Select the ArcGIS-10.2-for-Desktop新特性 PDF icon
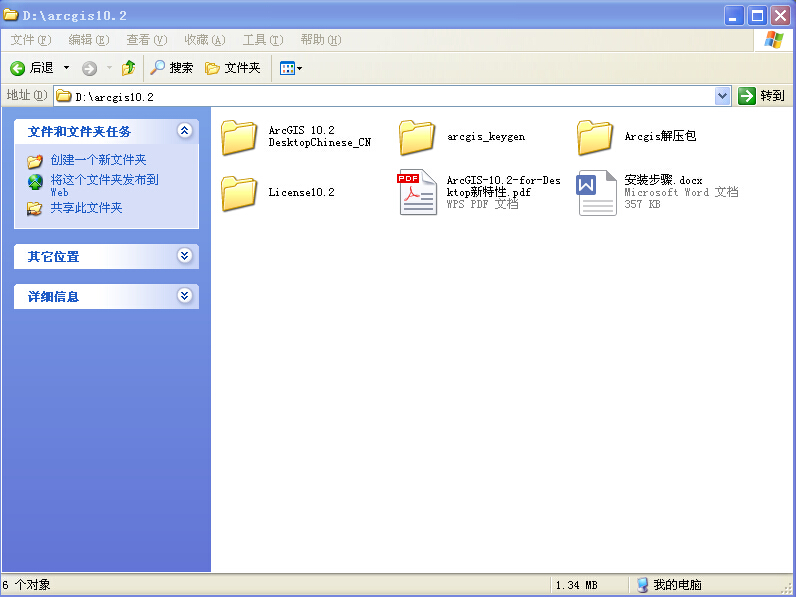This screenshot has width=796, height=597. [x=417, y=192]
